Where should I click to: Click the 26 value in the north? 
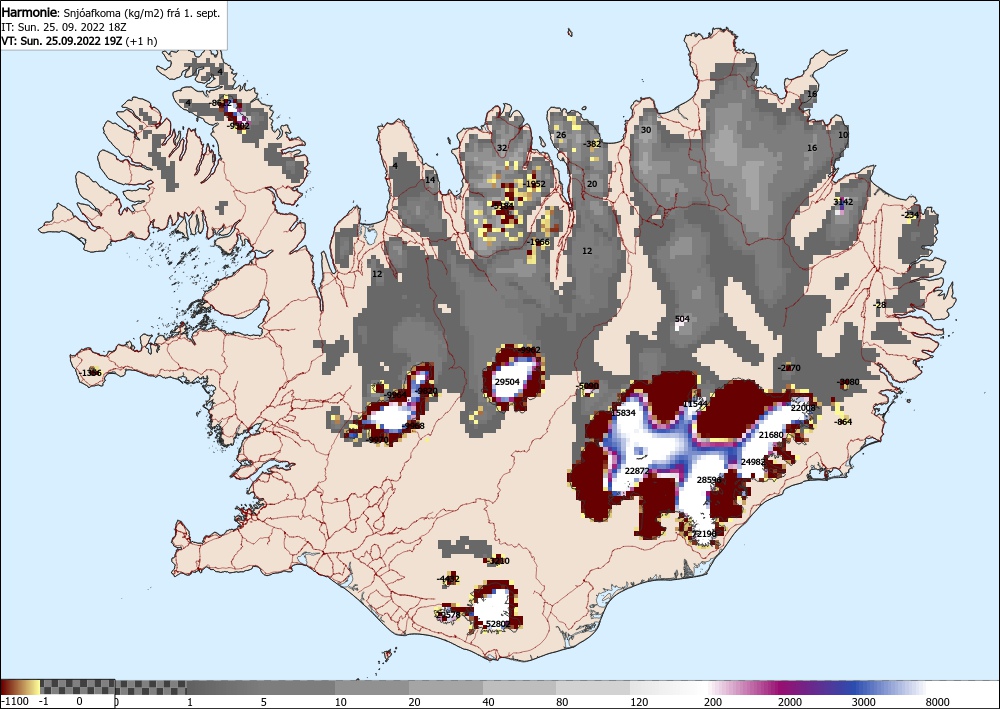[561, 135]
